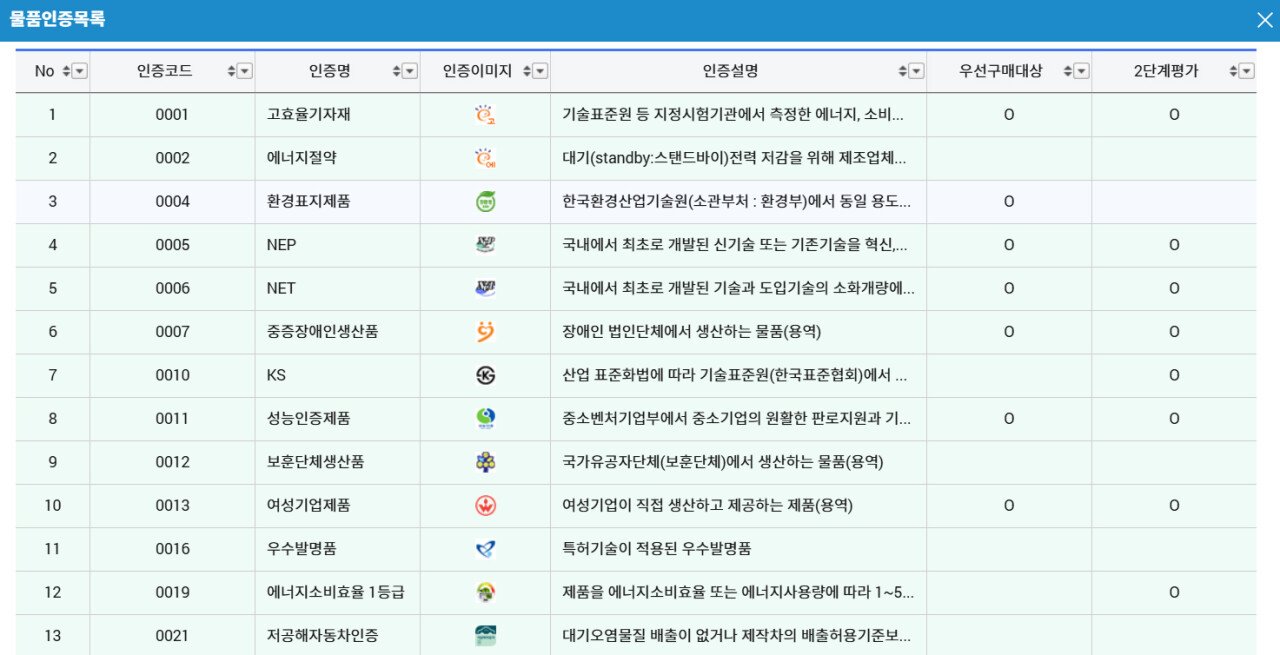Select the 성능인증제품 certification badge

[x=484, y=419]
